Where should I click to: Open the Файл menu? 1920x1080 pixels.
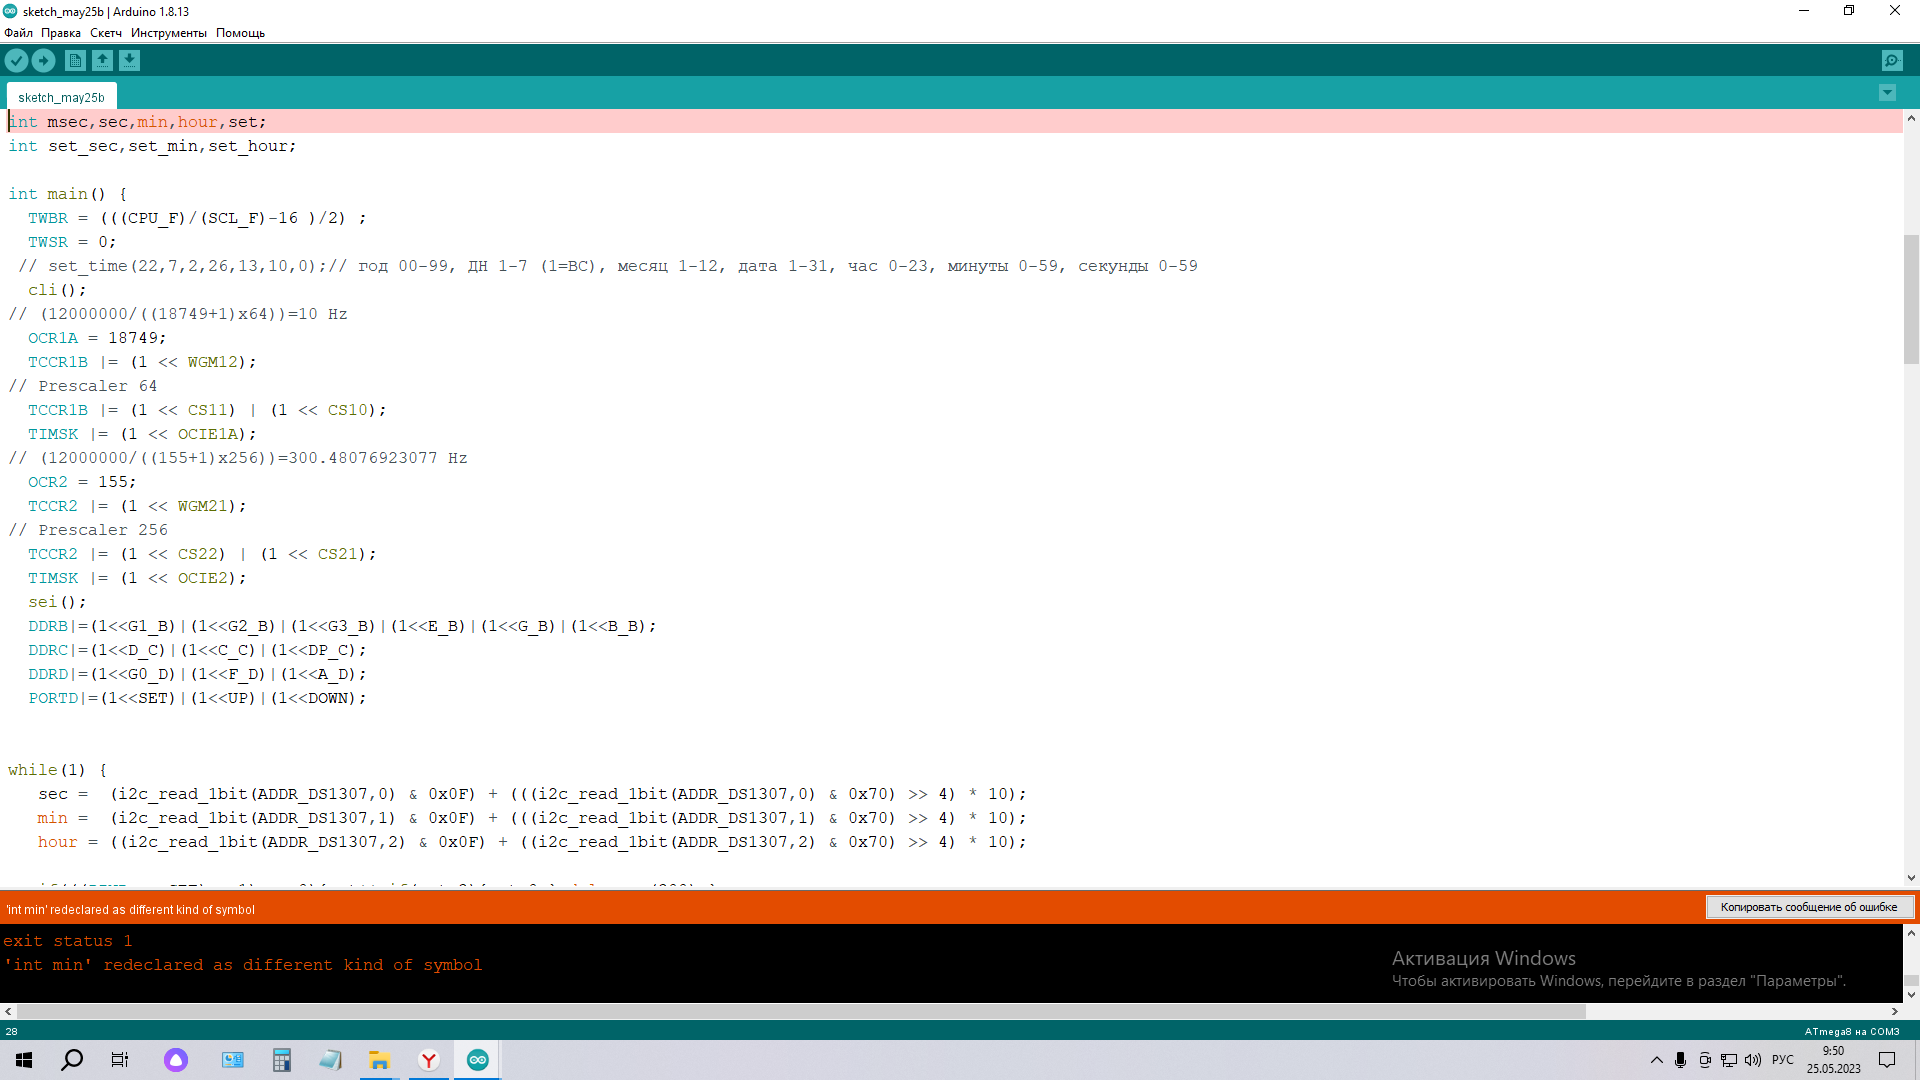pos(18,33)
